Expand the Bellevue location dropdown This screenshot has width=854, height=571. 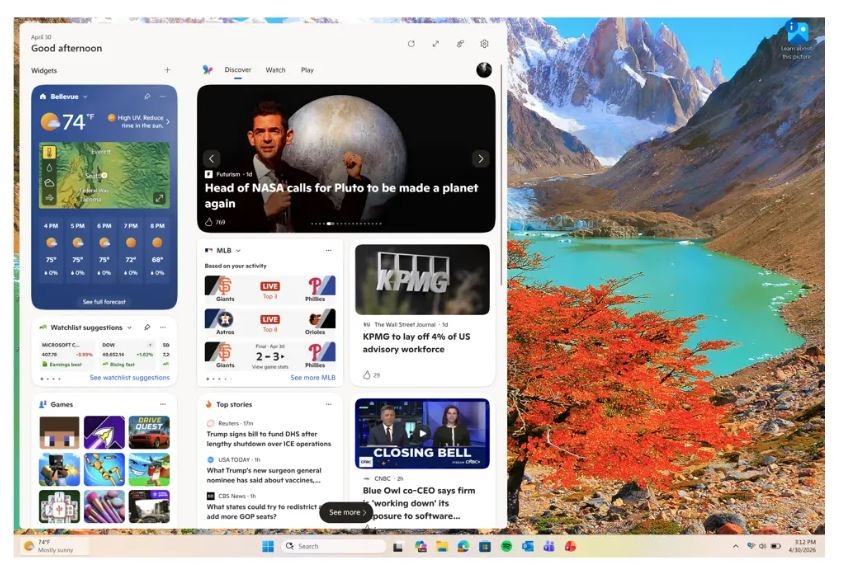coord(86,97)
